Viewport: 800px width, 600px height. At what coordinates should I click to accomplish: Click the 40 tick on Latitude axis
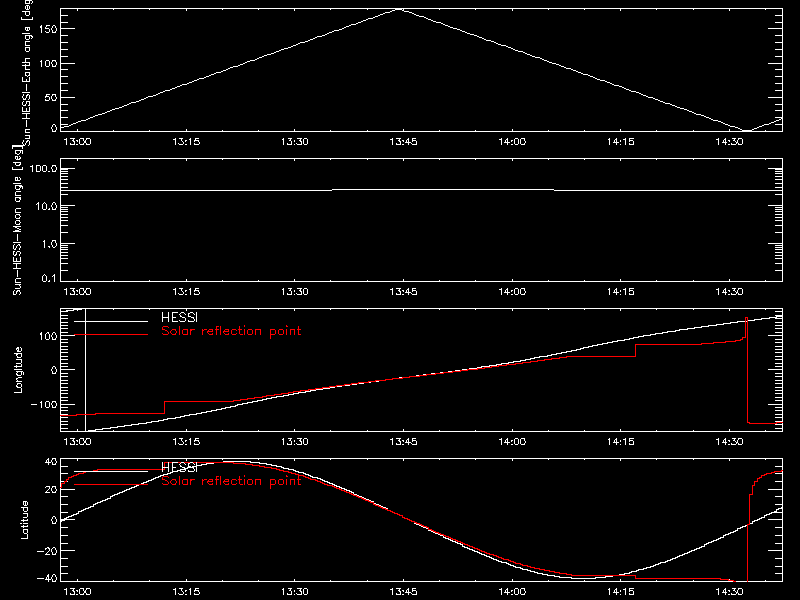click(x=51, y=462)
